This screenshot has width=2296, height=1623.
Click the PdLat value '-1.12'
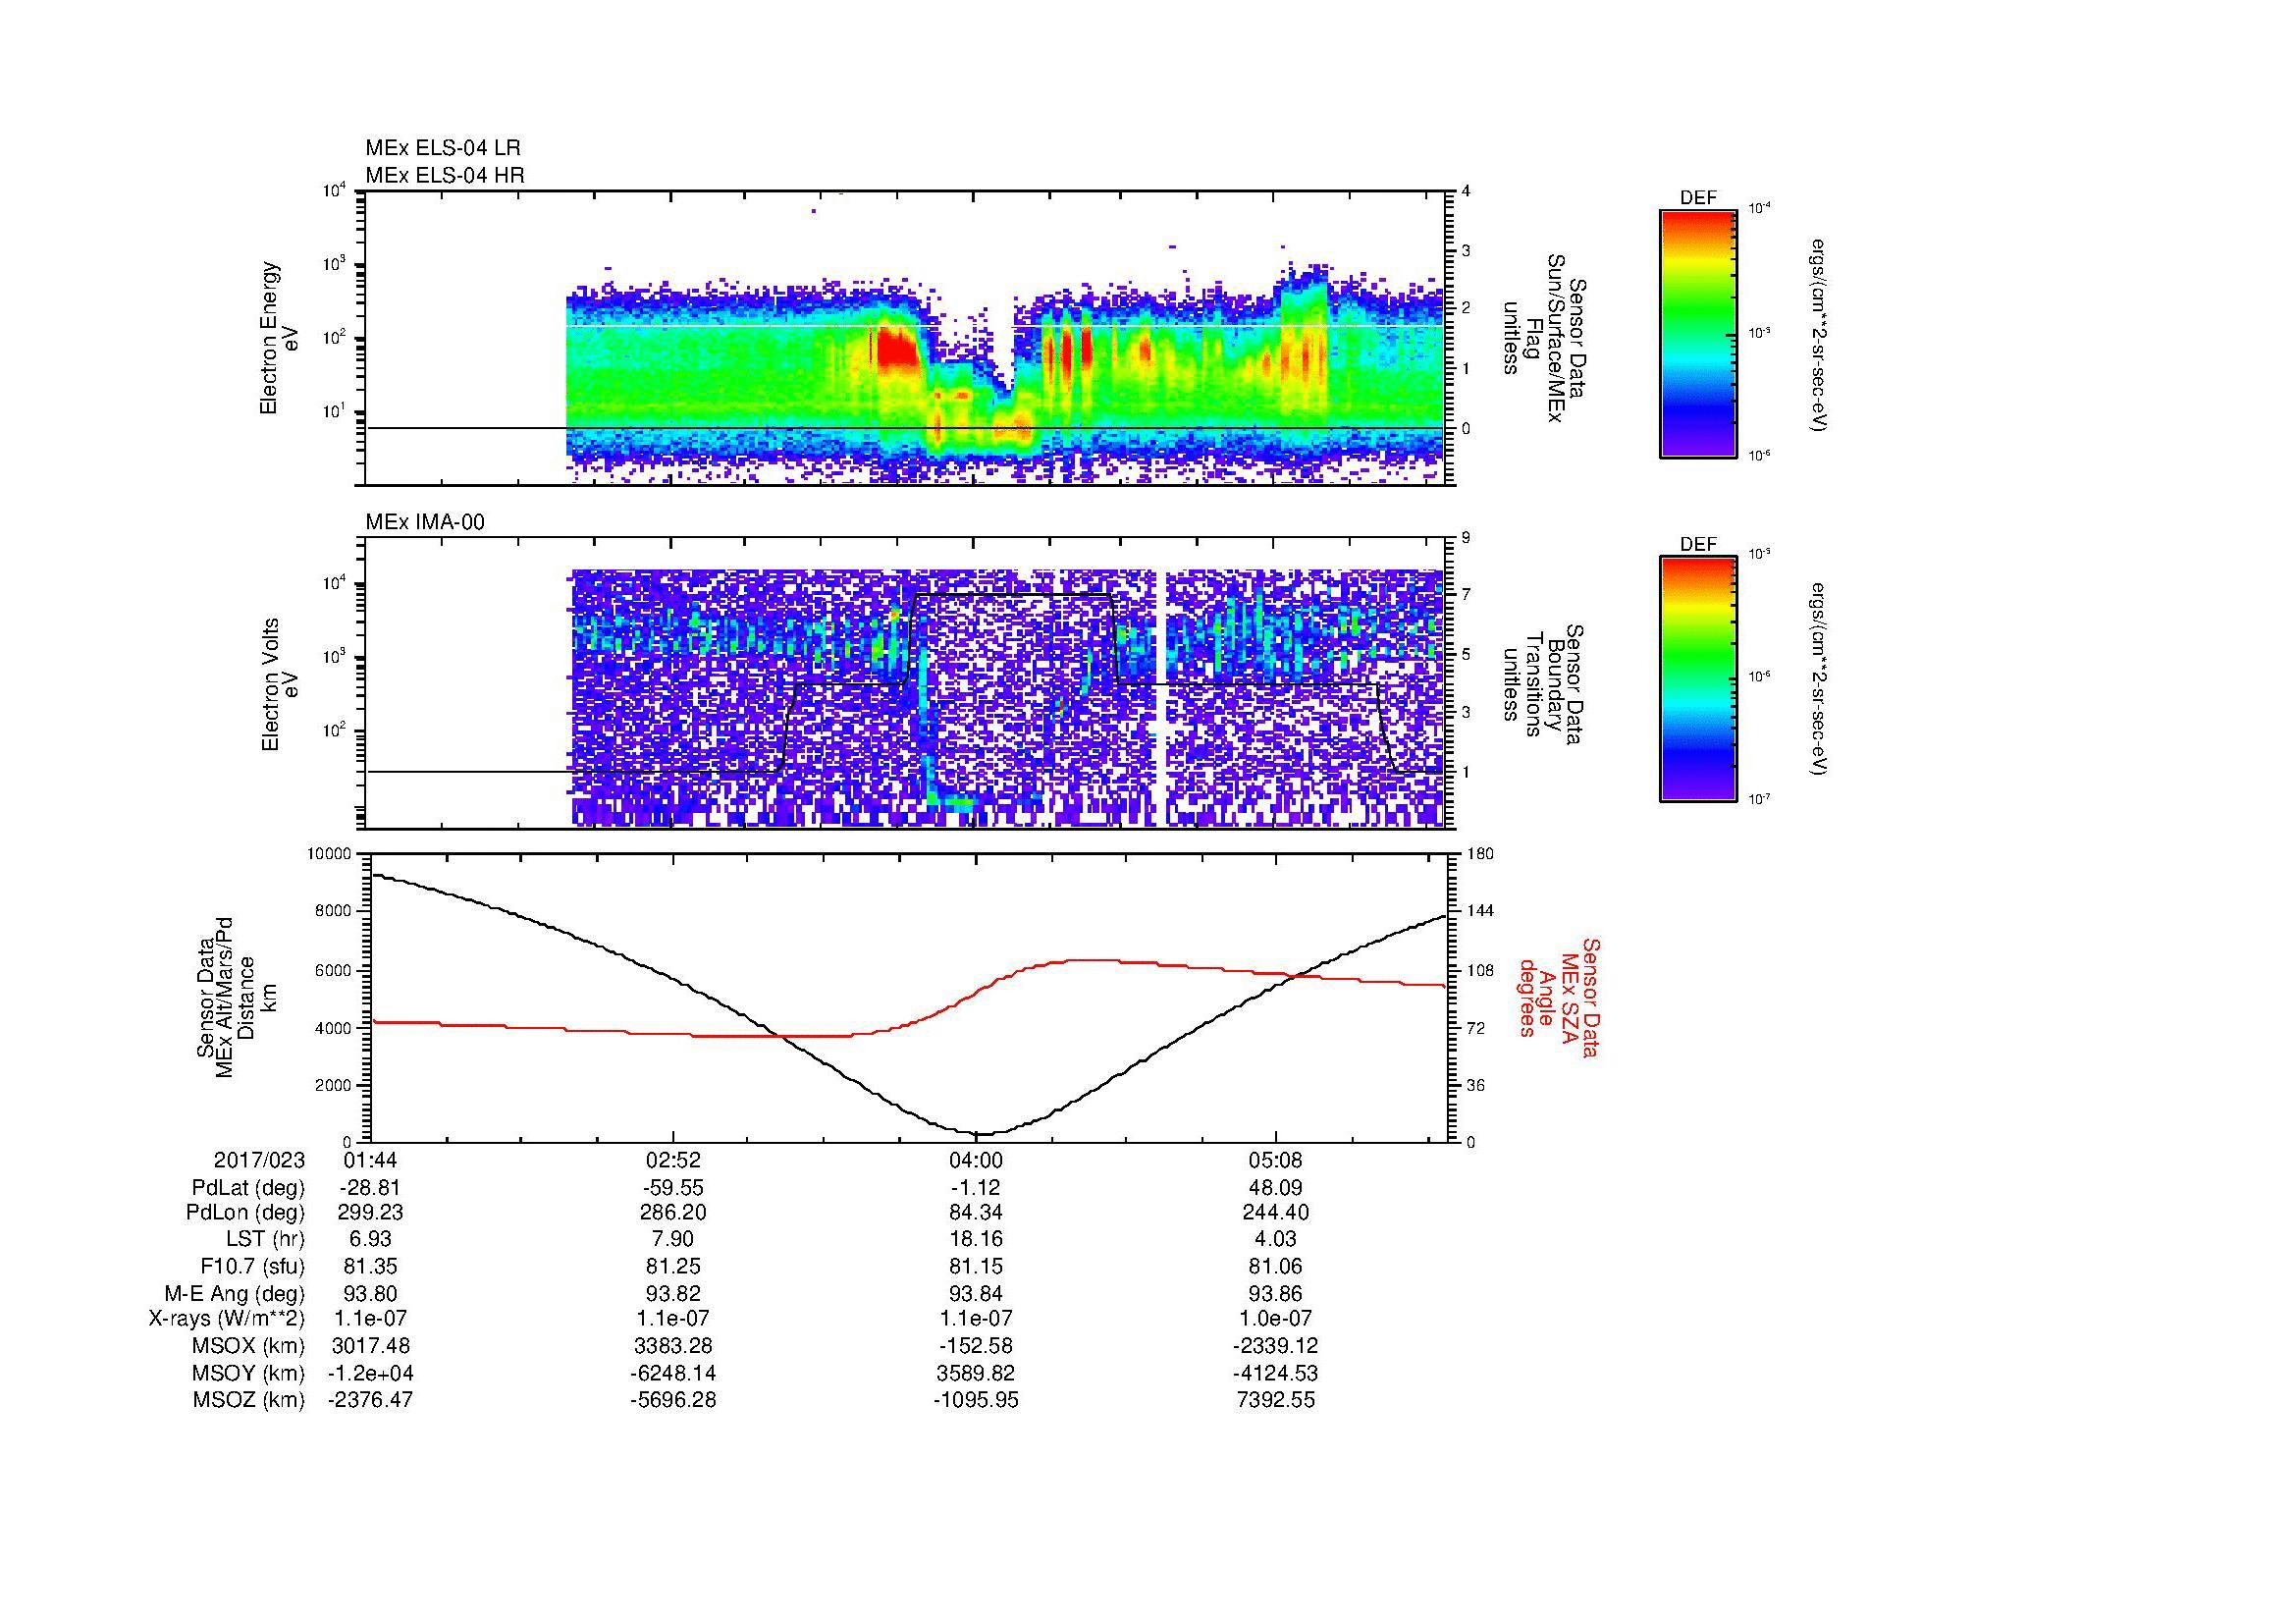[975, 1188]
